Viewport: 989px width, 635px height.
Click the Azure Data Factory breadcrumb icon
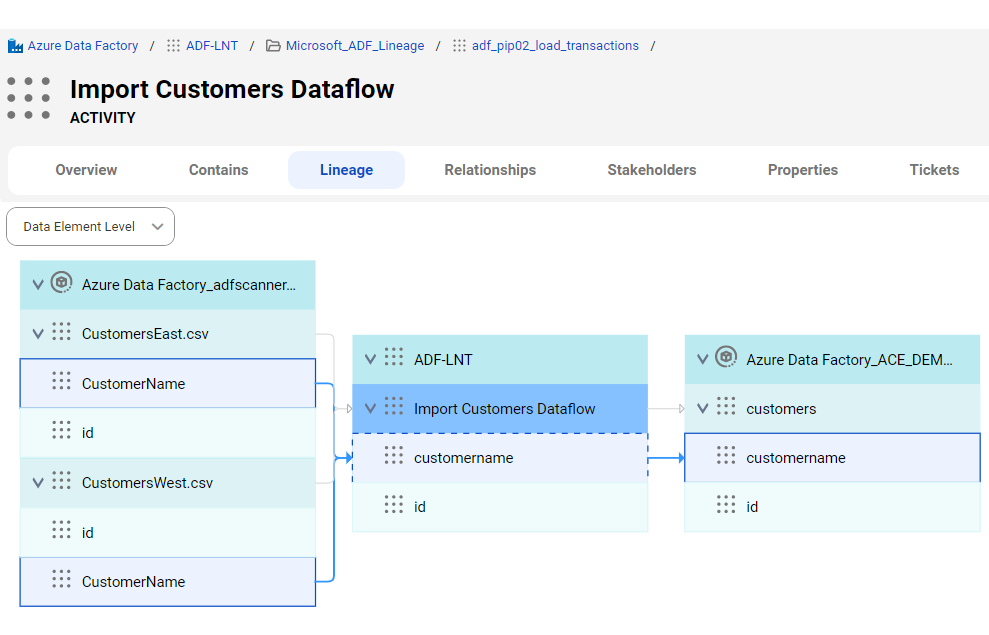coord(15,45)
